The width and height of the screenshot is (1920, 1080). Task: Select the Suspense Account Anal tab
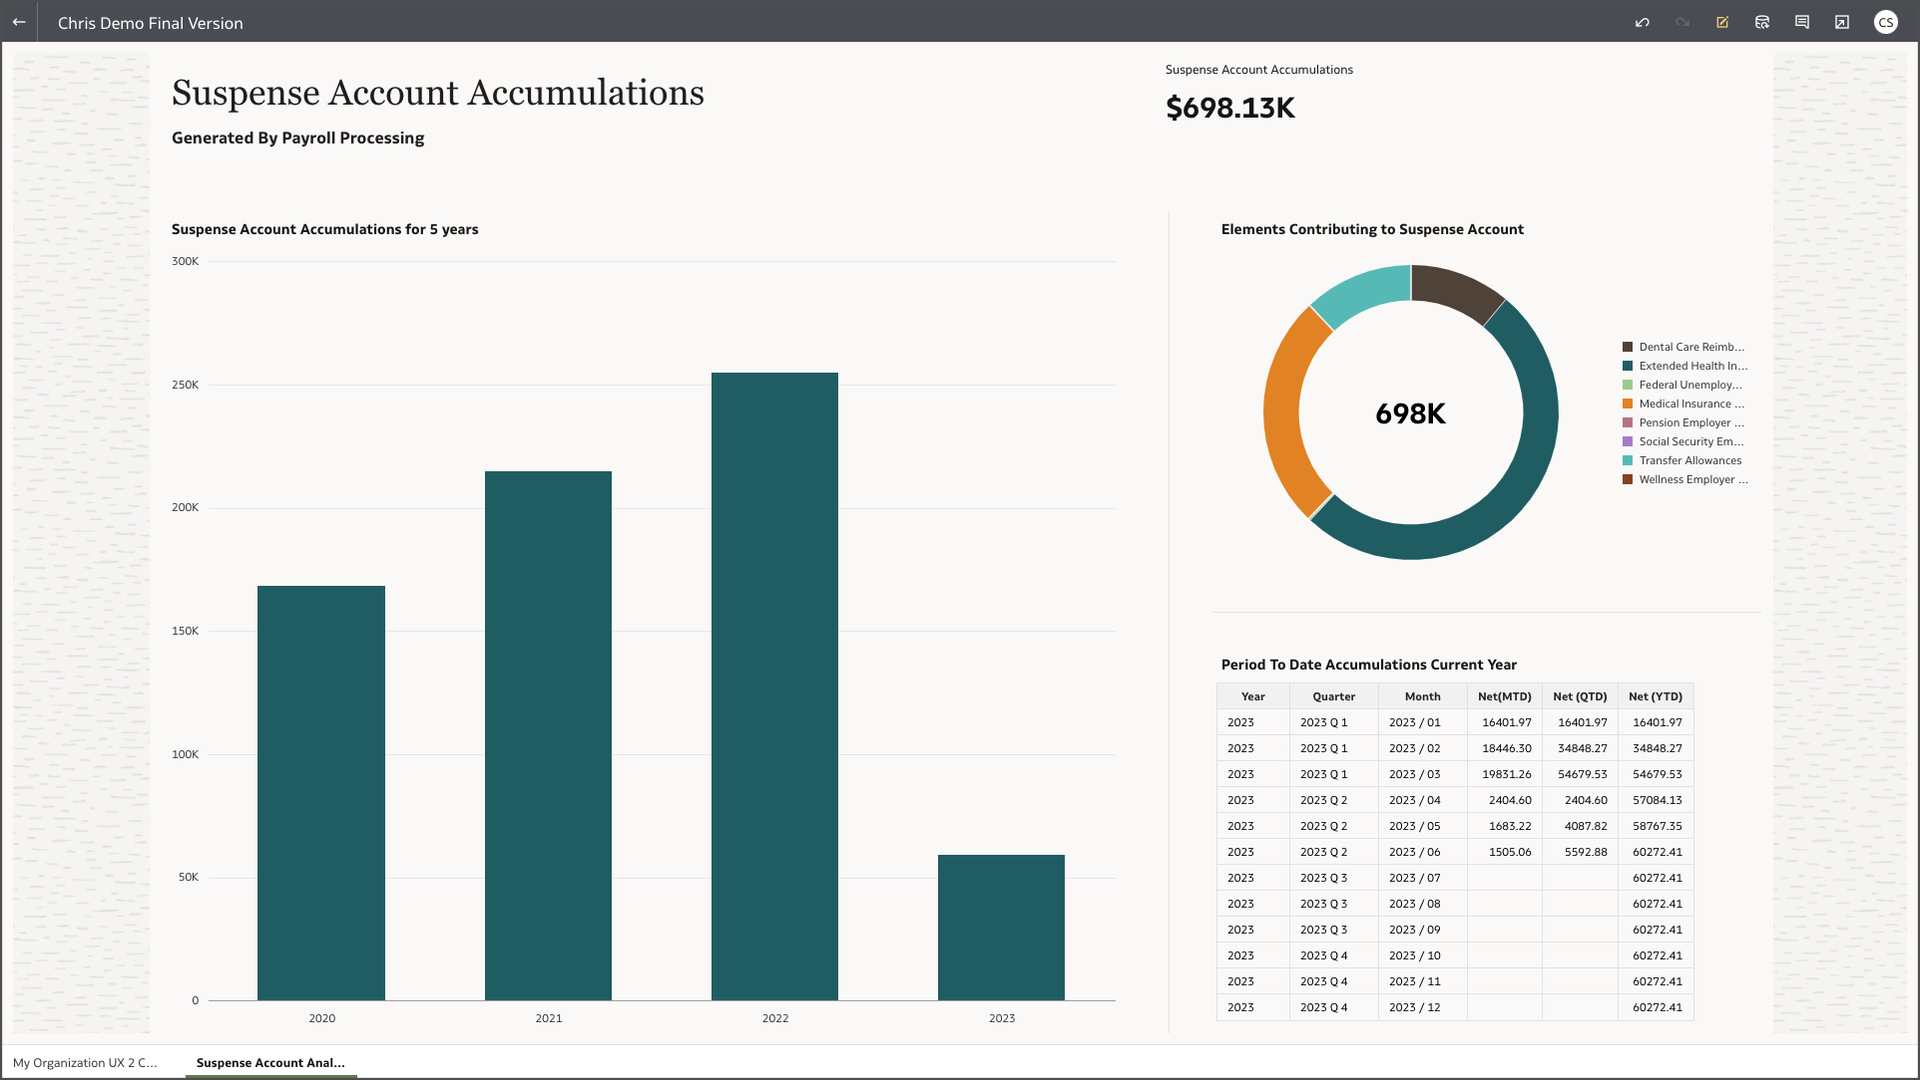tap(270, 1063)
